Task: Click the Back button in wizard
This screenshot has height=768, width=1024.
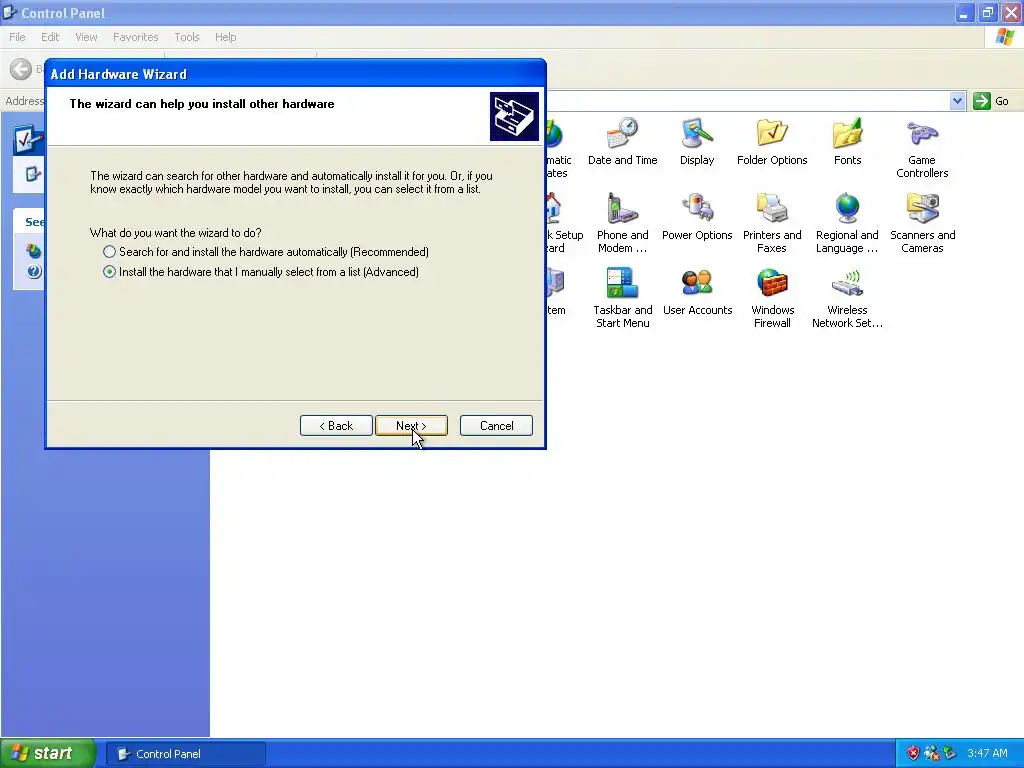Action: 336,426
